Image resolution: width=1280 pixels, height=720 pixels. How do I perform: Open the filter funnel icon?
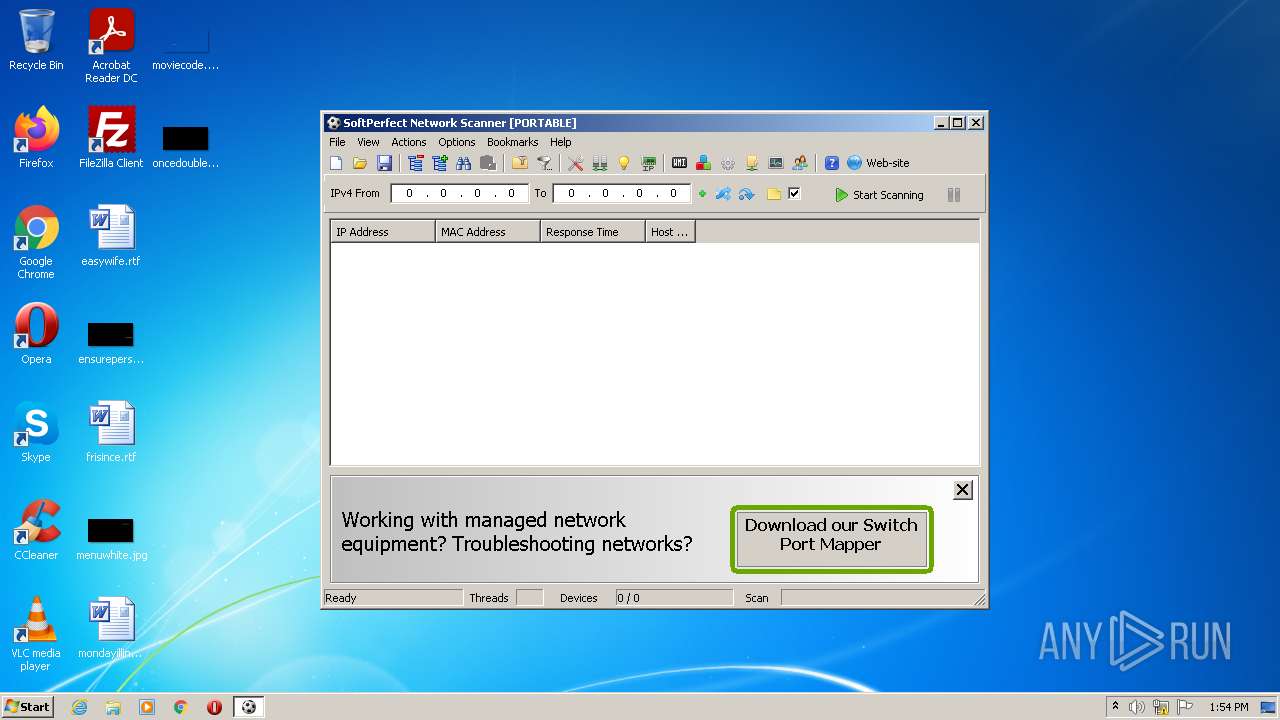[544, 163]
